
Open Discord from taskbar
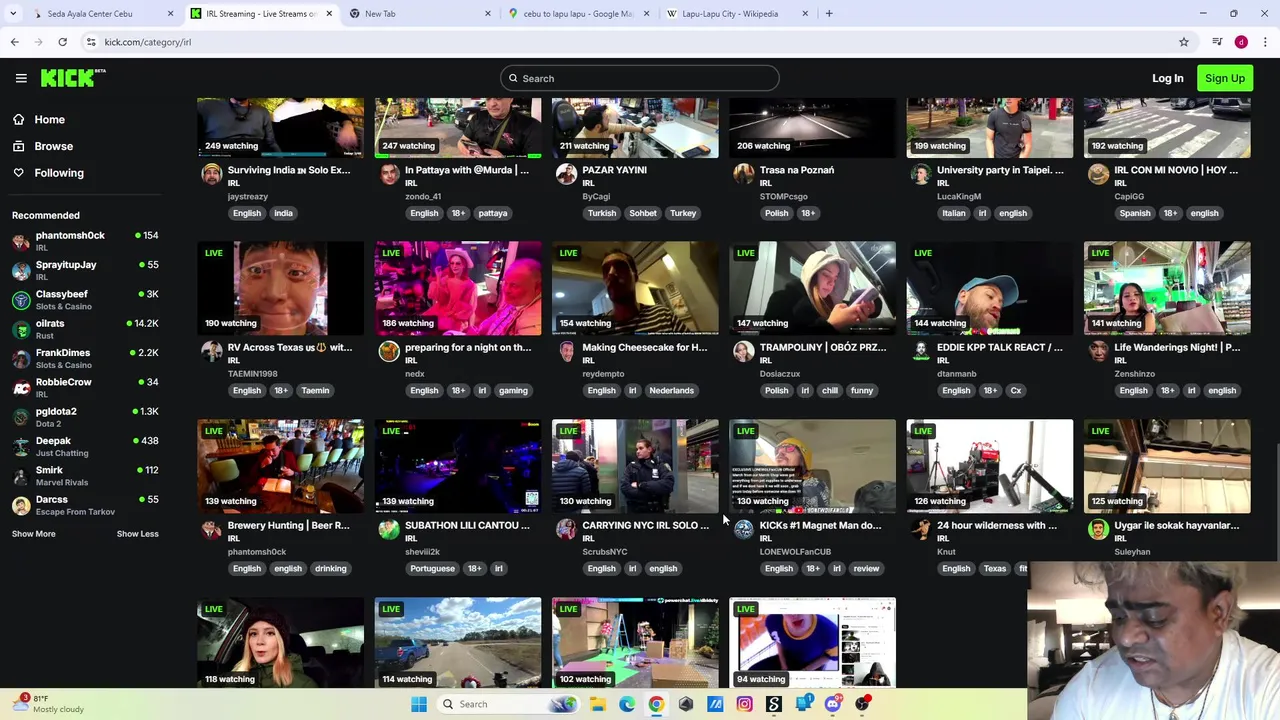pyautogui.click(x=832, y=704)
